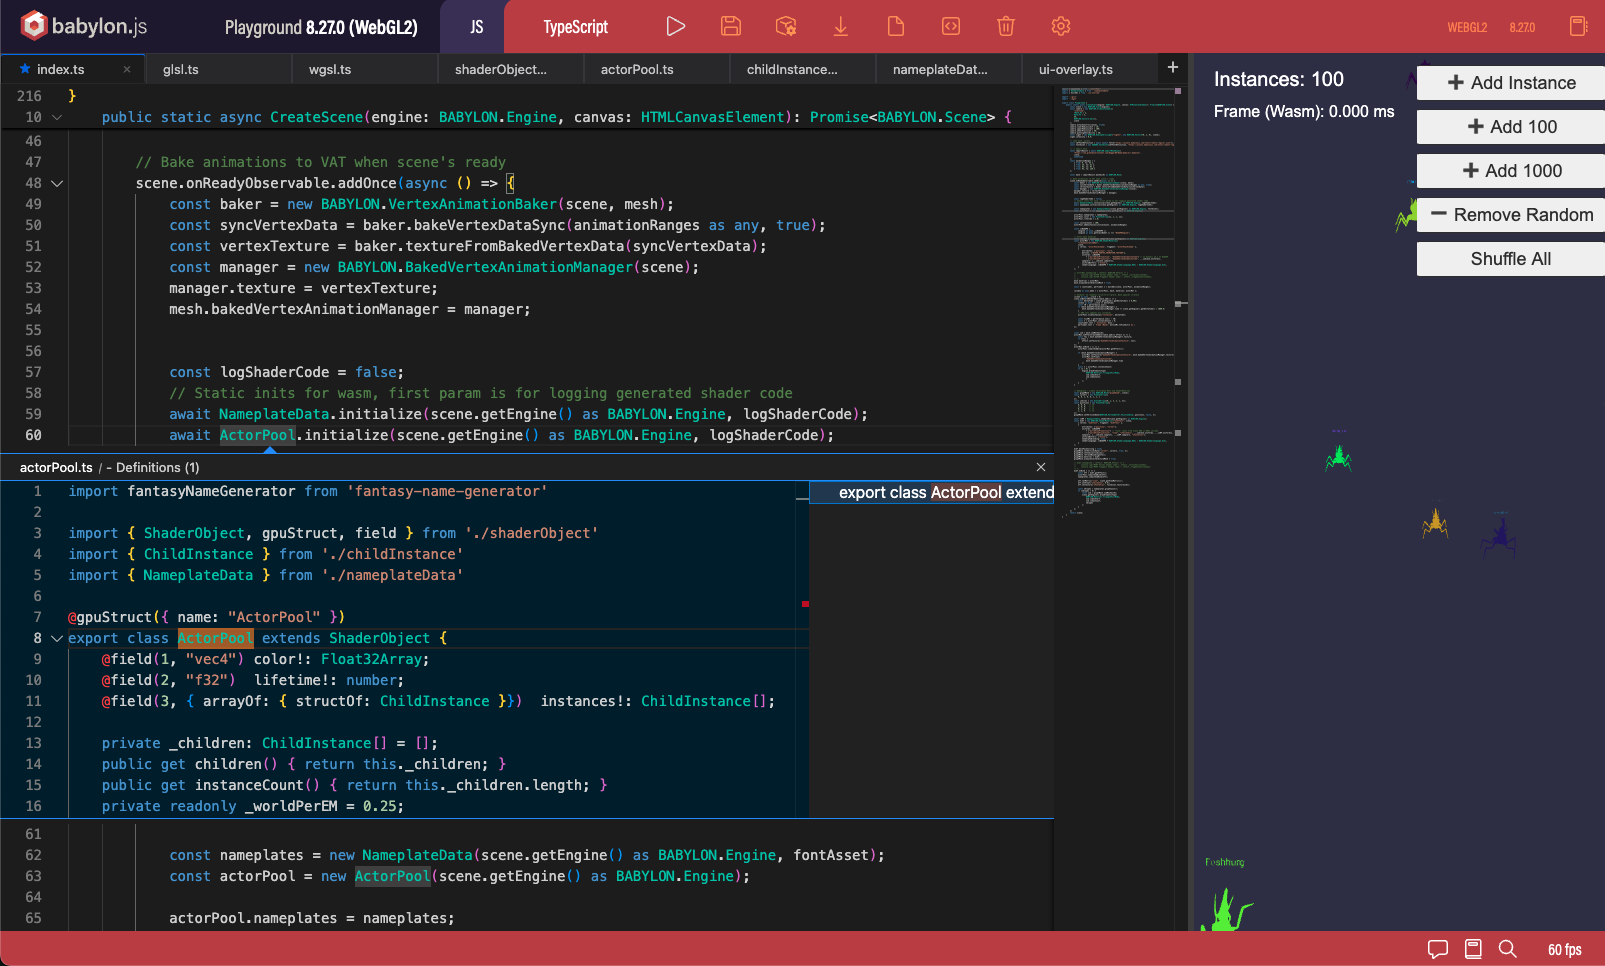Click the Clear trash can icon
This screenshot has height=966, width=1605.
(x=1006, y=27)
